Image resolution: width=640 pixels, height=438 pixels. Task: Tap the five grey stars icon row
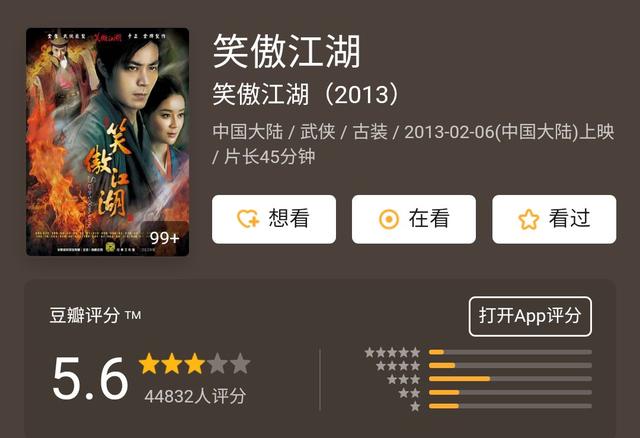tap(392, 352)
